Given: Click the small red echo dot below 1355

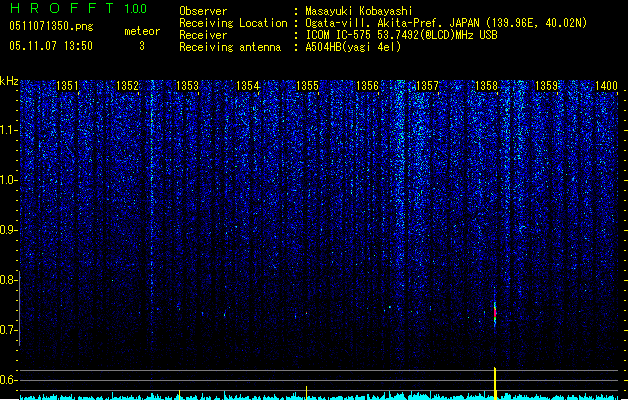Looking at the screenshot, I should click(x=306, y=313).
